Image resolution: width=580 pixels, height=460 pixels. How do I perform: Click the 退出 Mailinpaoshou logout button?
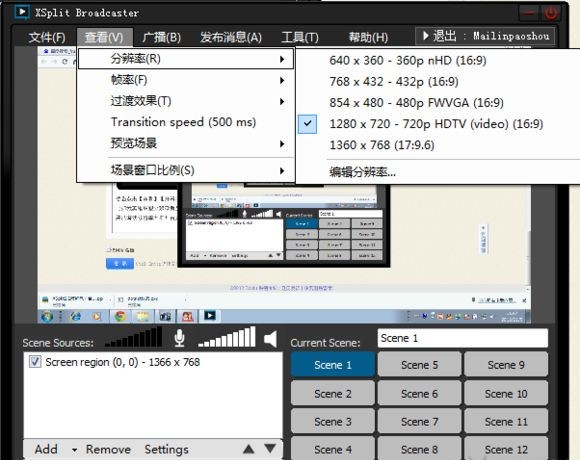485,36
